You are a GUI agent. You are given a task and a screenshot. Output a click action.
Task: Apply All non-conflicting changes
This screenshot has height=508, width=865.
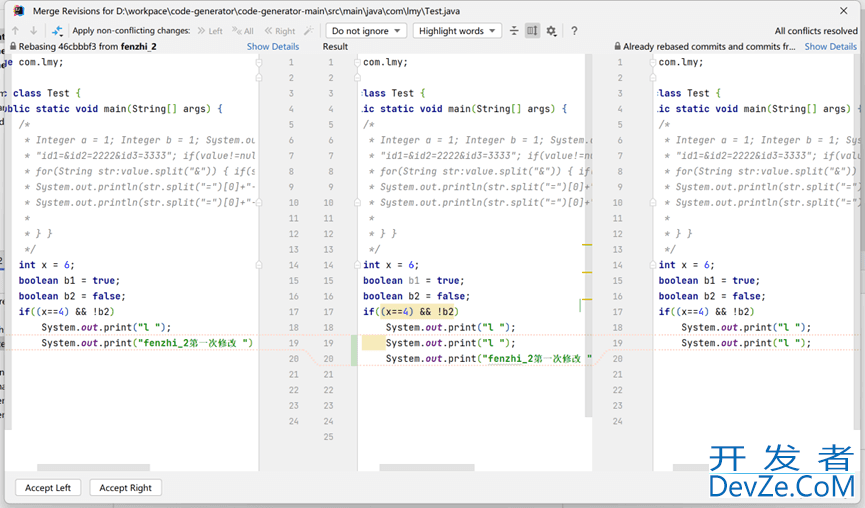click(243, 31)
